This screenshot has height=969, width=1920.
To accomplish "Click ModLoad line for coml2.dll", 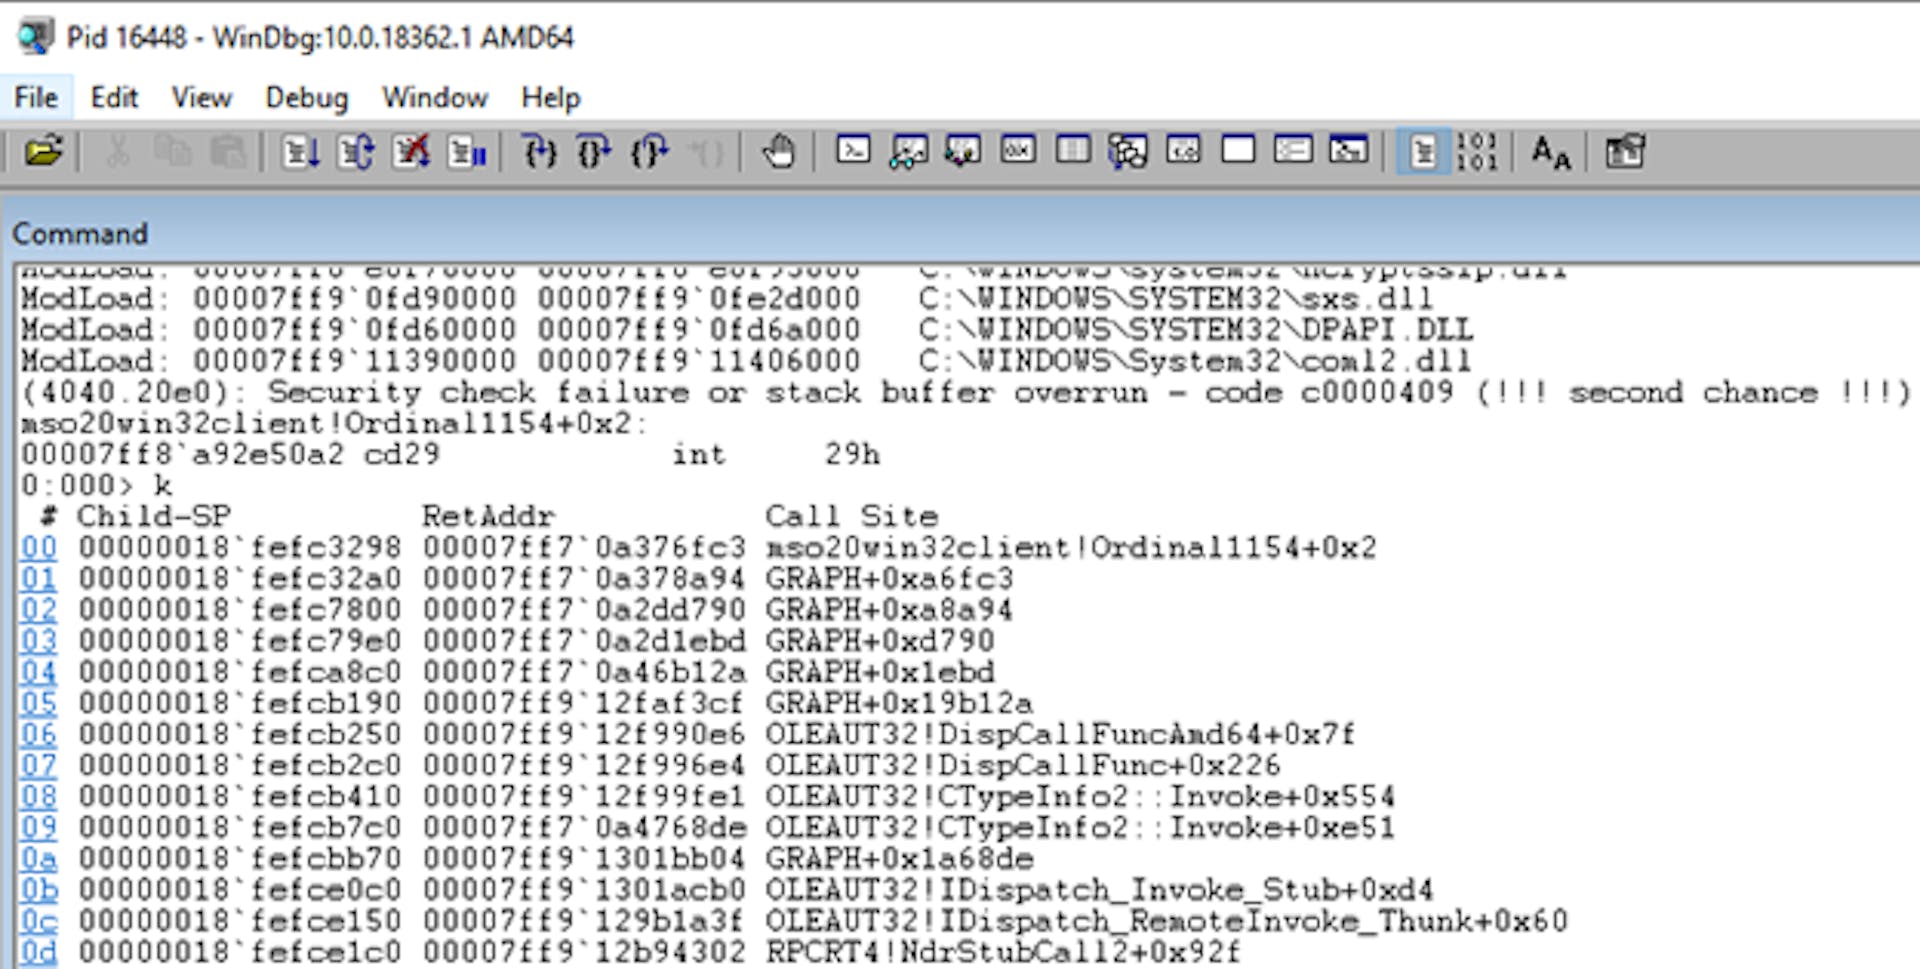I will [746, 360].
